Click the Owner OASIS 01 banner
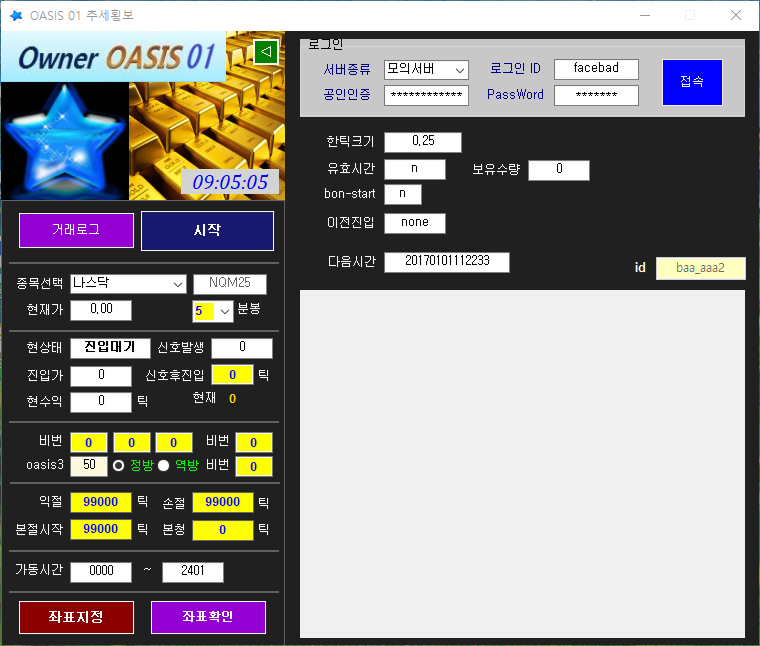 114,57
